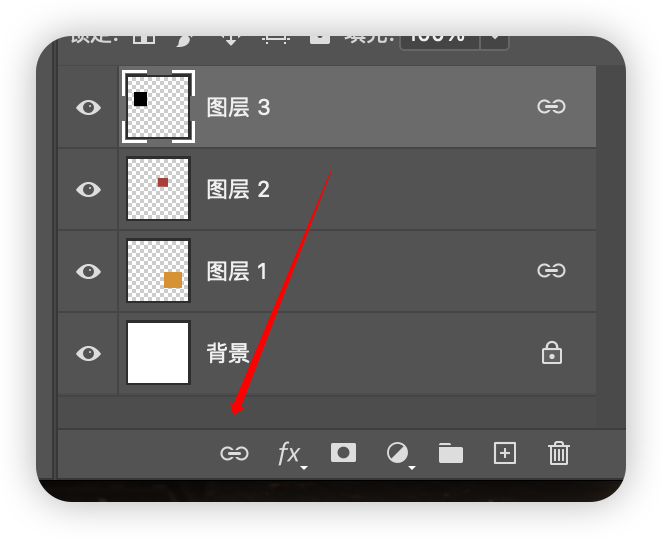This screenshot has height=538, width=662.
Task: Select layer name 图层 2
Action: click(x=239, y=189)
